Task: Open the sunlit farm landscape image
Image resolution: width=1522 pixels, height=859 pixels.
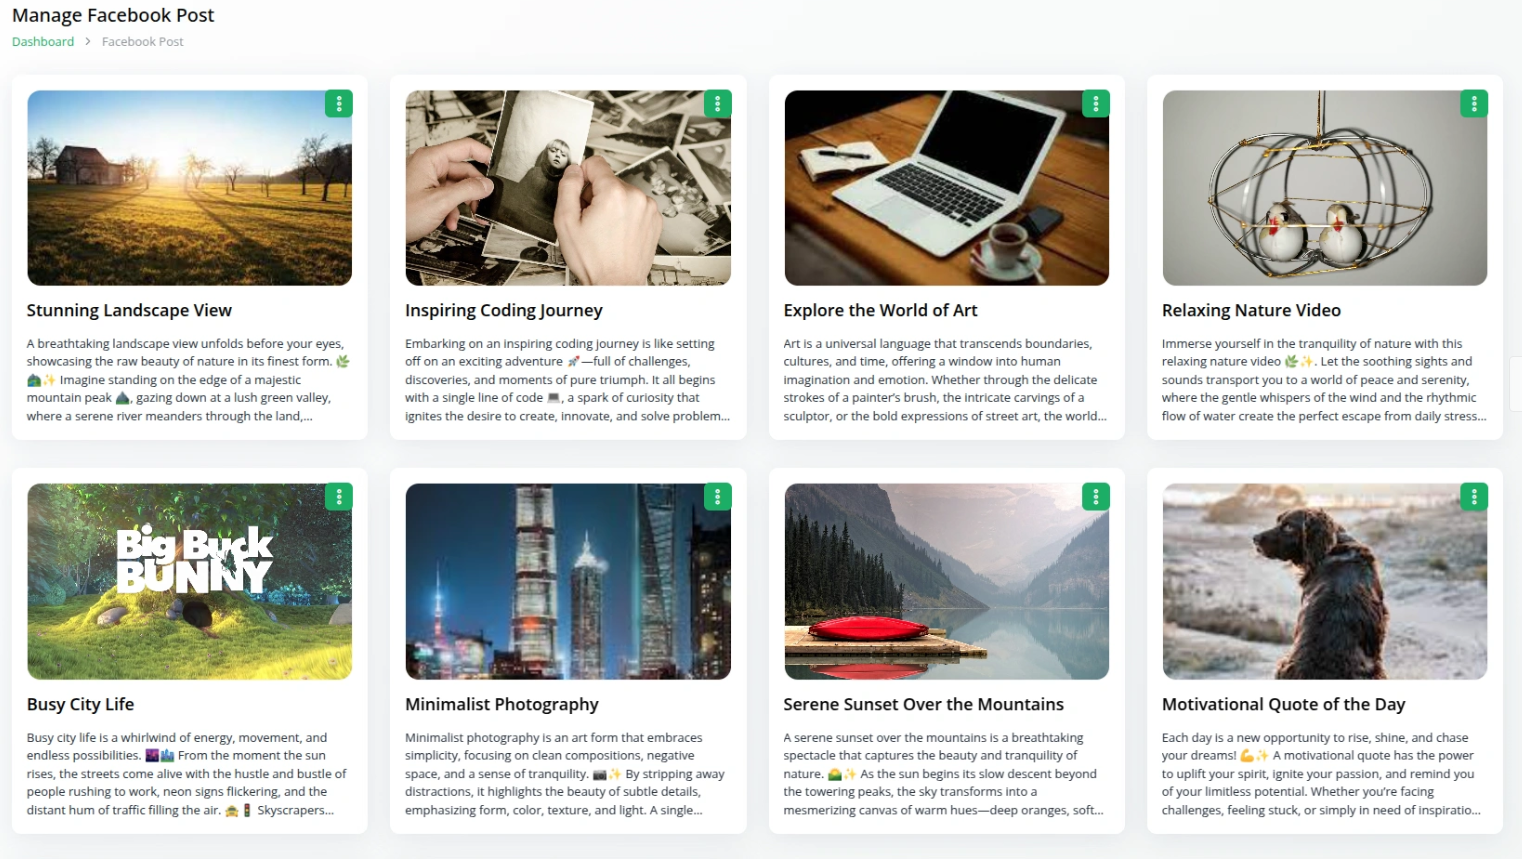Action: [x=190, y=188]
